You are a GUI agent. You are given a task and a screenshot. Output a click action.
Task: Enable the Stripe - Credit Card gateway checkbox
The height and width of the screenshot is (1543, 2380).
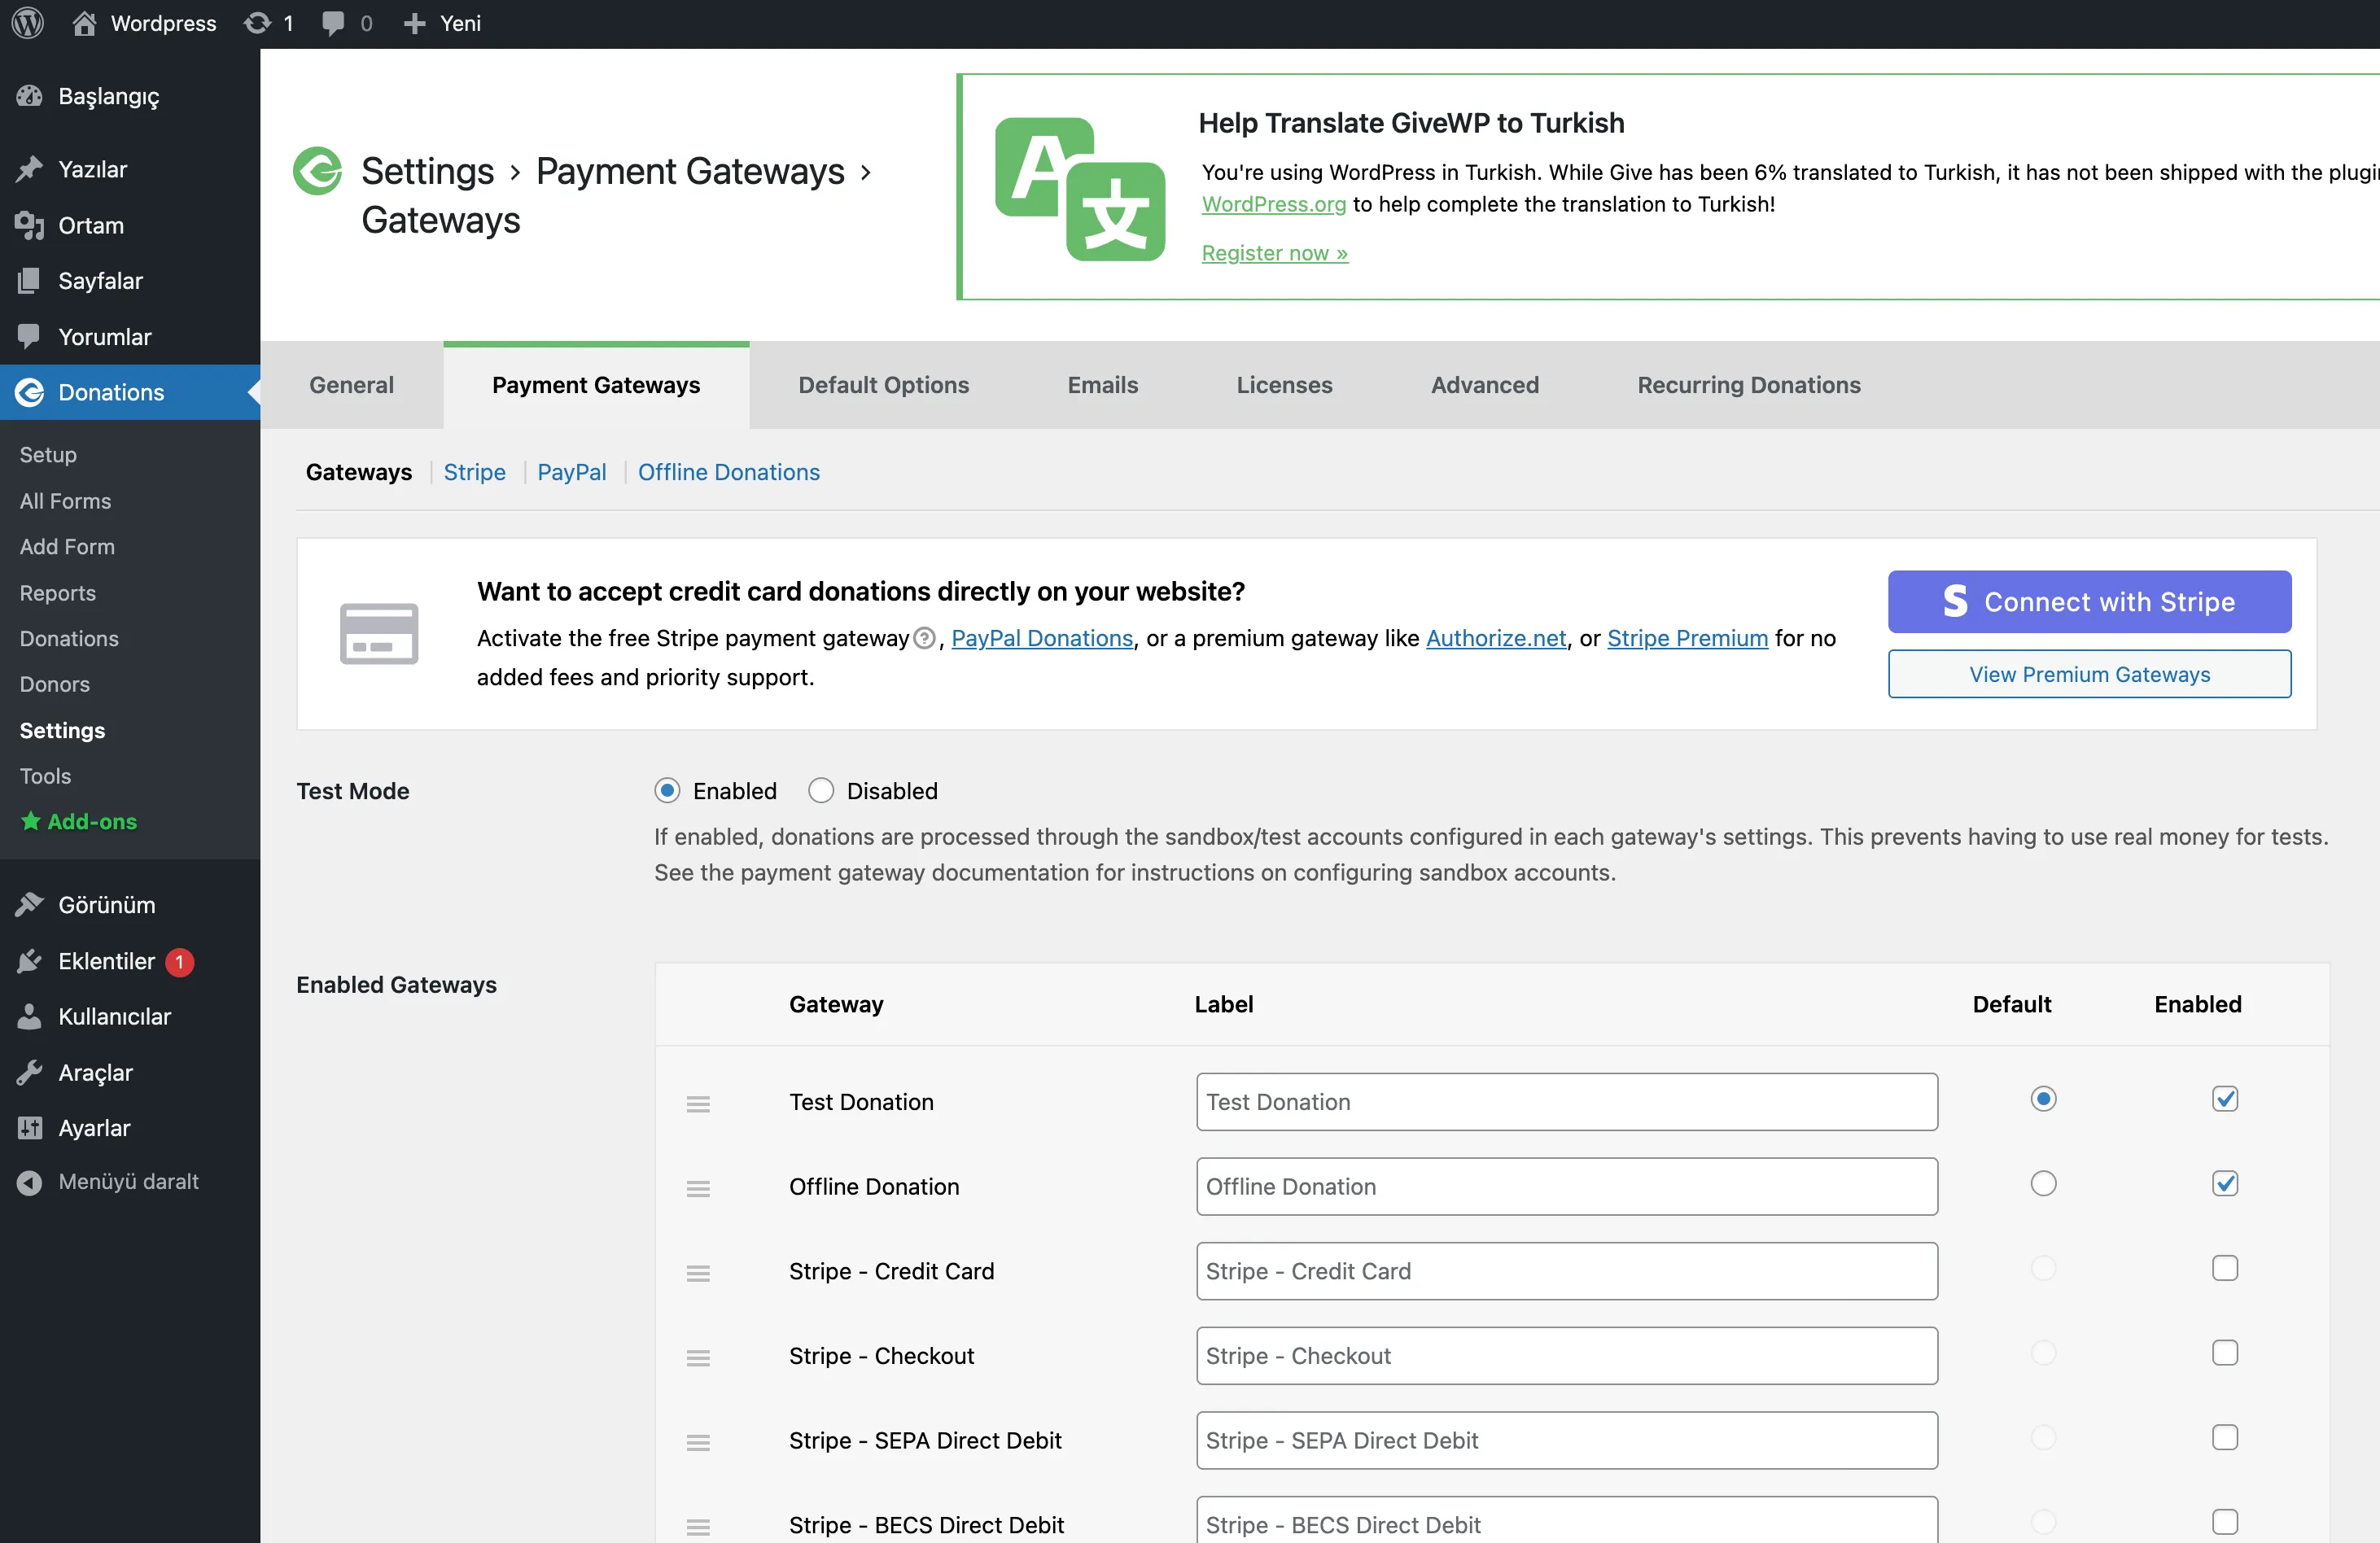click(2224, 1268)
